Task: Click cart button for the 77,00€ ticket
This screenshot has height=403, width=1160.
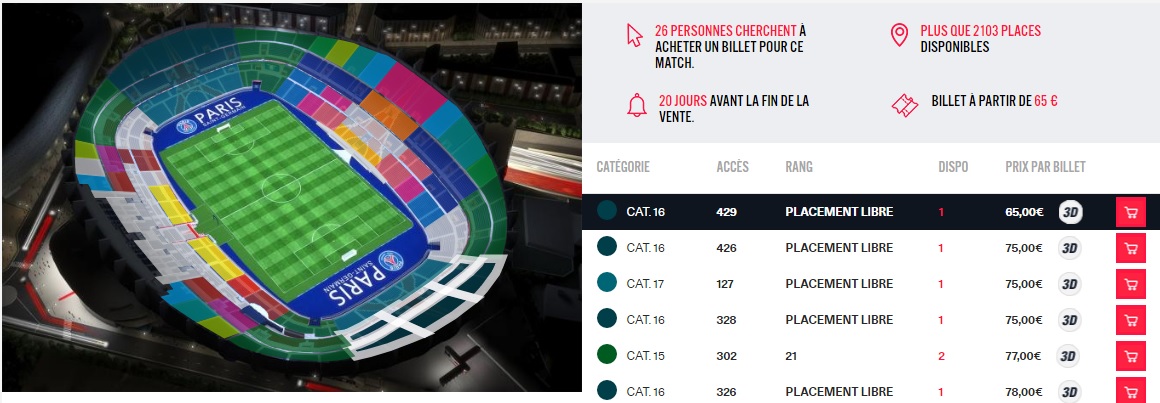Action: click(1130, 355)
